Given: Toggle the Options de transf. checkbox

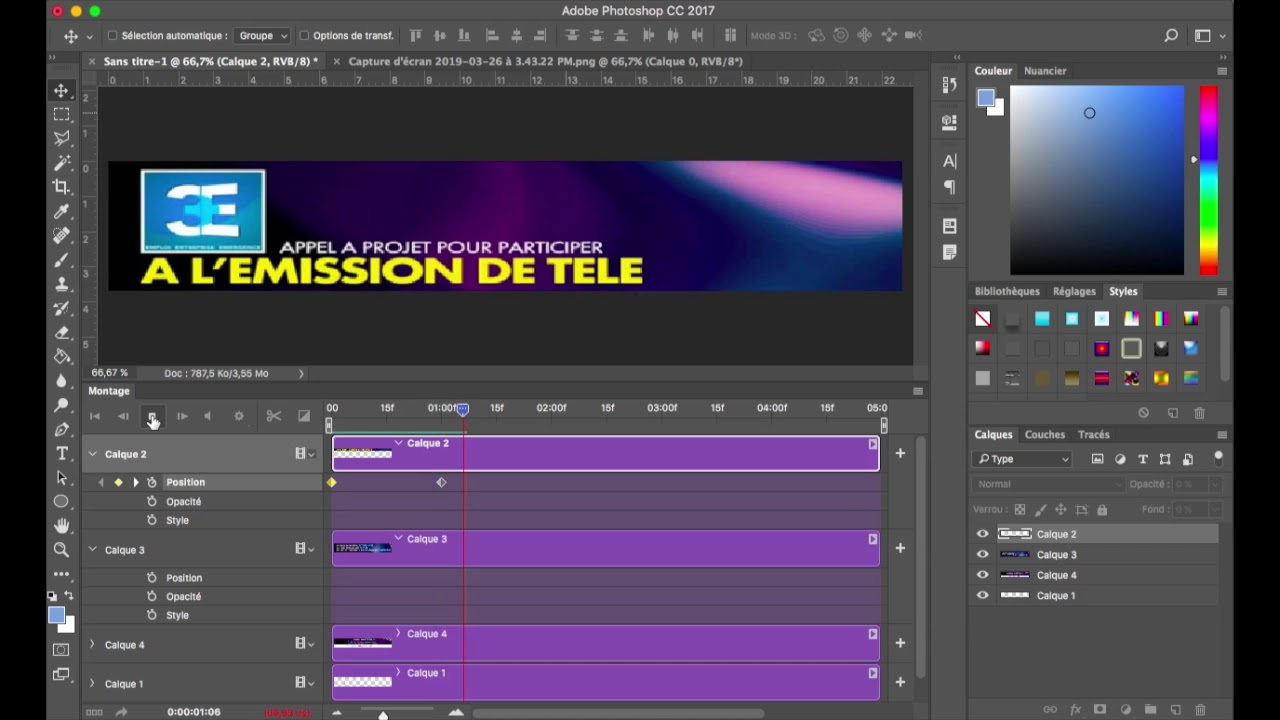Looking at the screenshot, I should coord(304,36).
